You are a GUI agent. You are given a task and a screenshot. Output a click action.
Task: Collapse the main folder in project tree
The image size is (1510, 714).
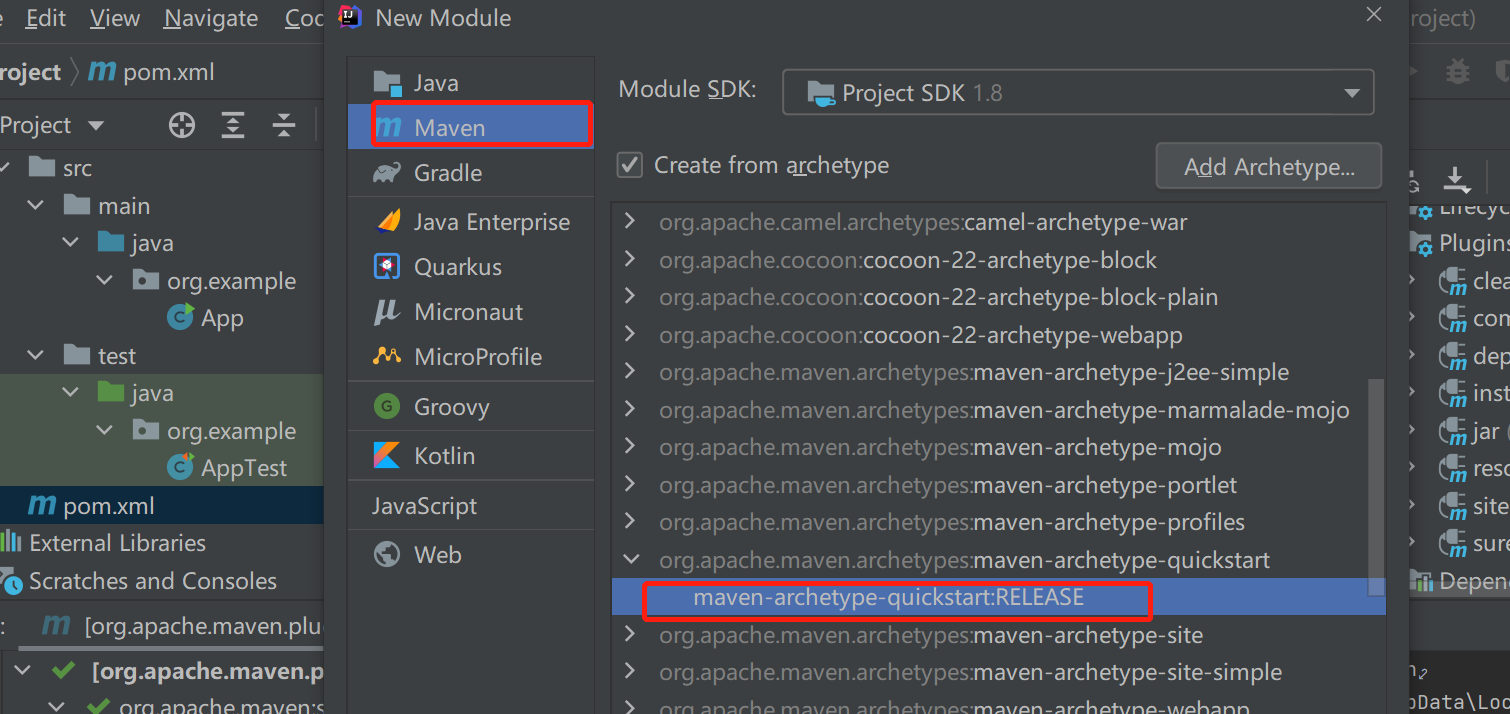tap(36, 205)
